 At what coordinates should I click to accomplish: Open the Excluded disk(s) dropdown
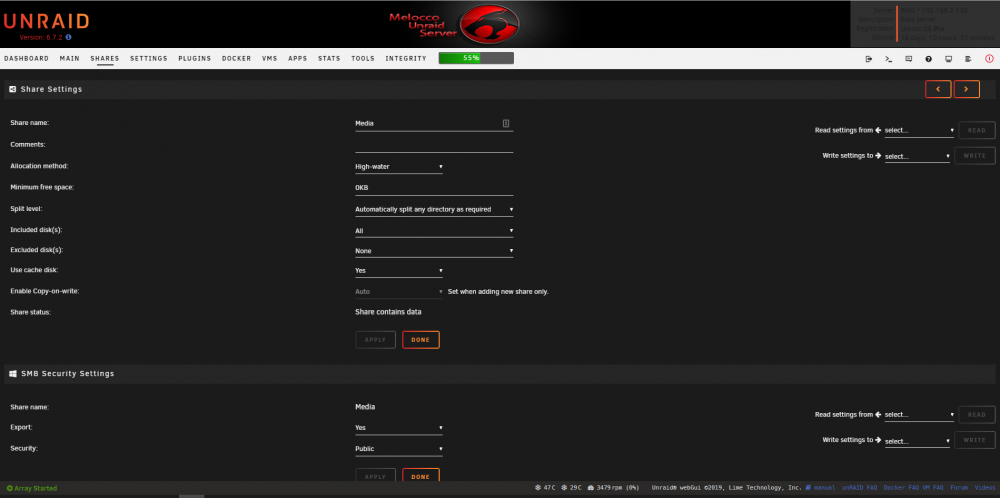[434, 251]
